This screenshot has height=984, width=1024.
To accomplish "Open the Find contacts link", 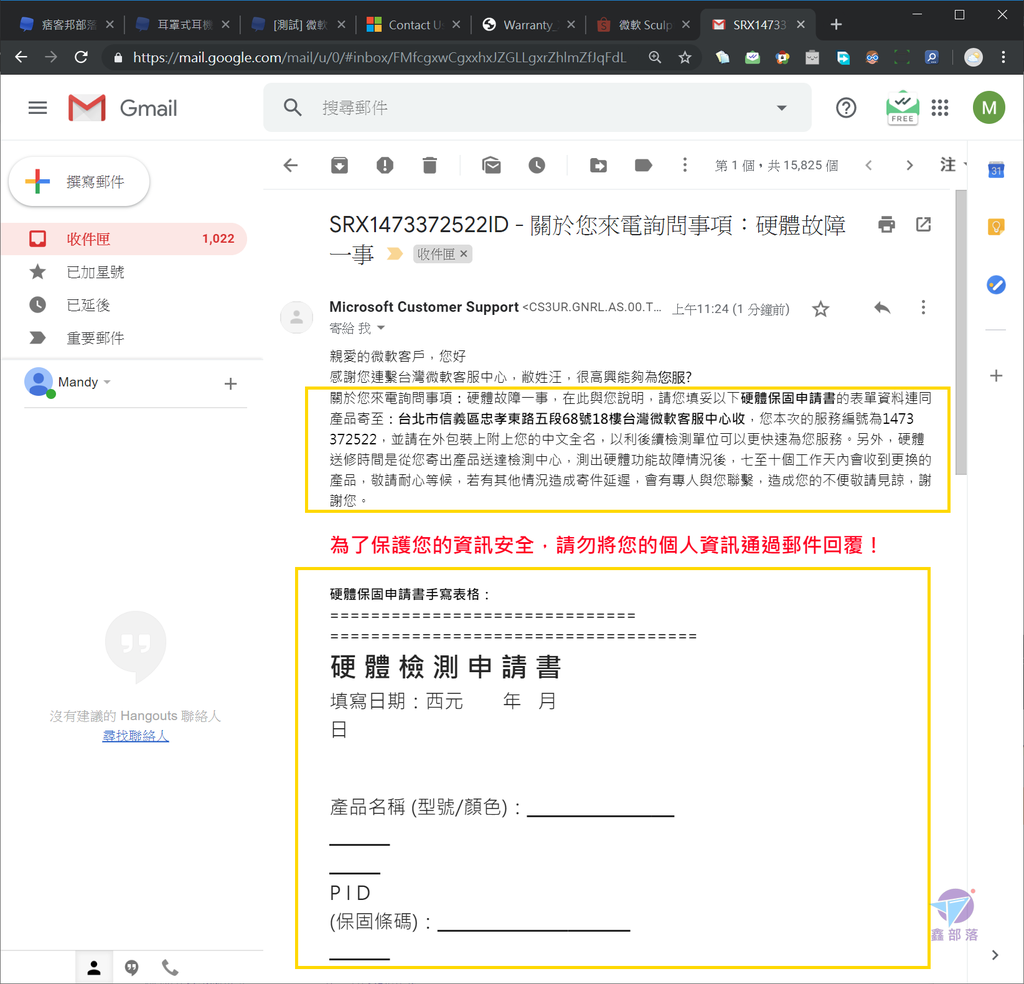I will [136, 736].
